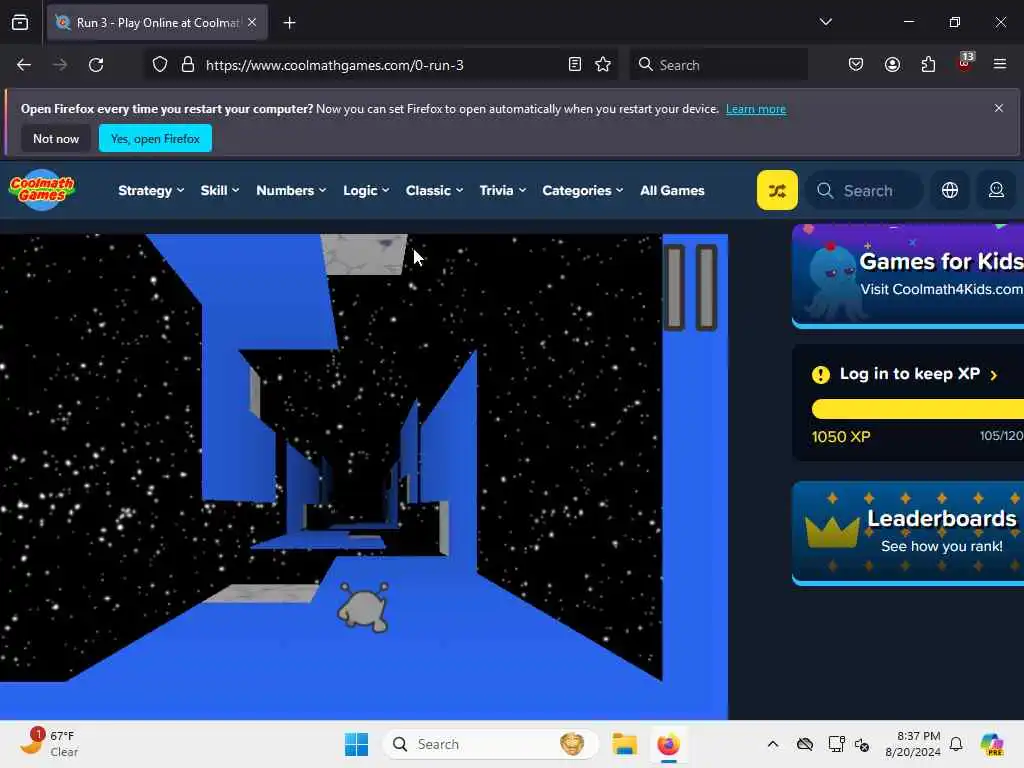Dismiss the Firefox startup notification bar
Image resolution: width=1024 pixels, height=768 pixels.
pyautogui.click(x=999, y=108)
